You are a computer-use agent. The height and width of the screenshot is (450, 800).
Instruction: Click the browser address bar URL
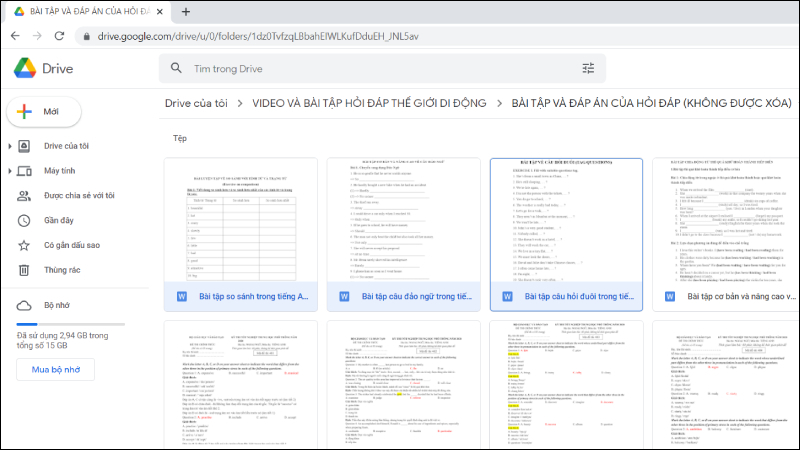coord(258,36)
